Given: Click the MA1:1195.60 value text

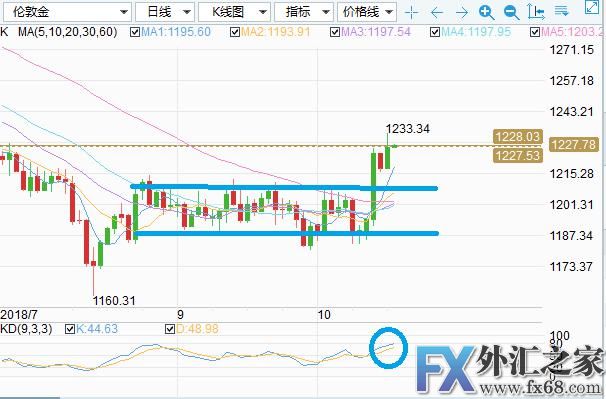Looking at the screenshot, I should point(176,32).
